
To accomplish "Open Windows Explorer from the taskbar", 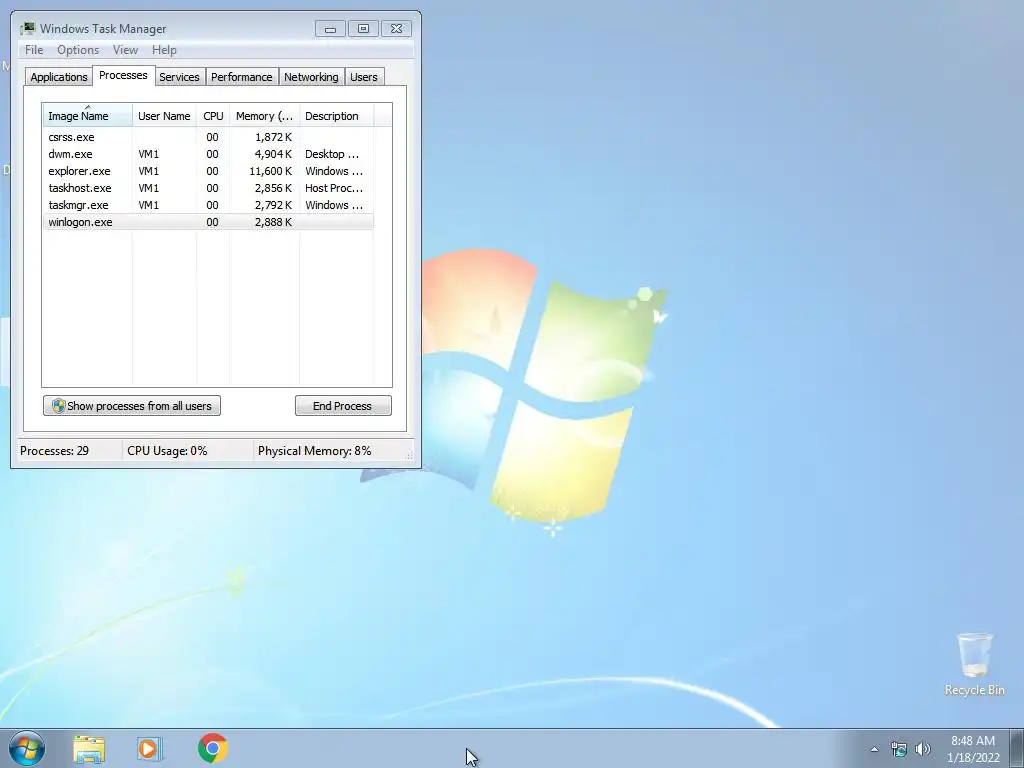I will [x=89, y=748].
